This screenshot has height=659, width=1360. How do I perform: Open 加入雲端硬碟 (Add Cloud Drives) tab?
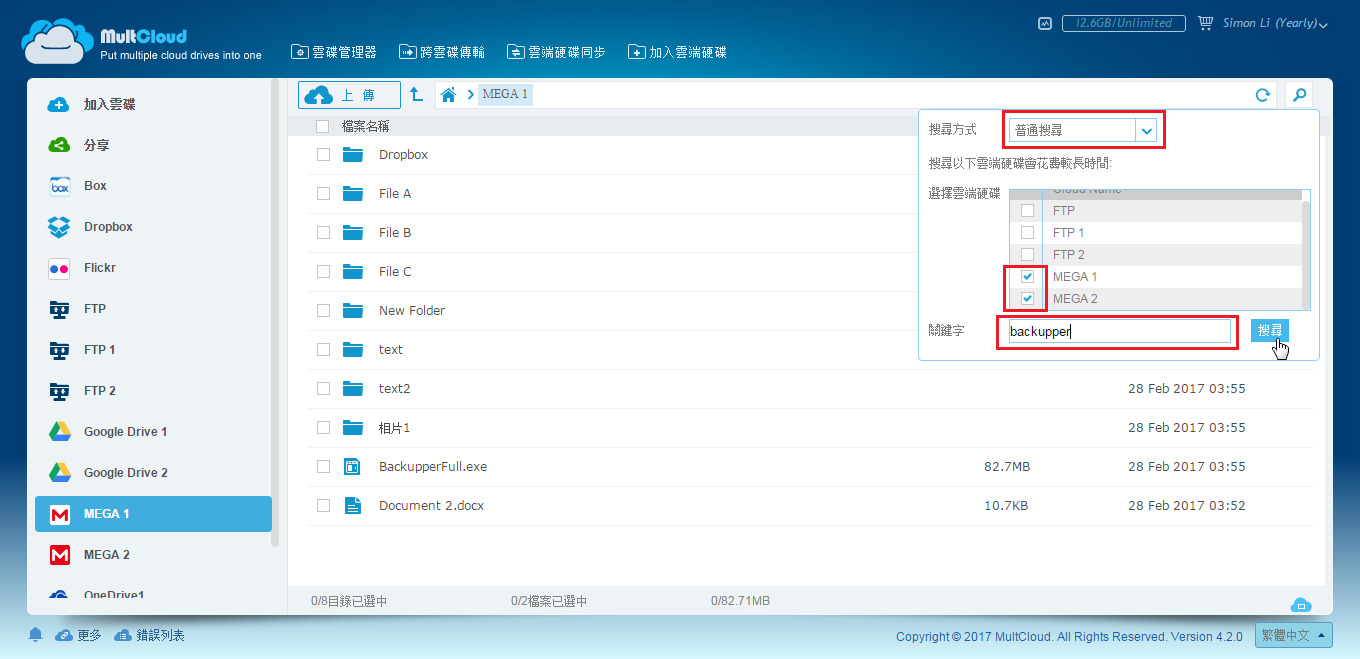(678, 52)
